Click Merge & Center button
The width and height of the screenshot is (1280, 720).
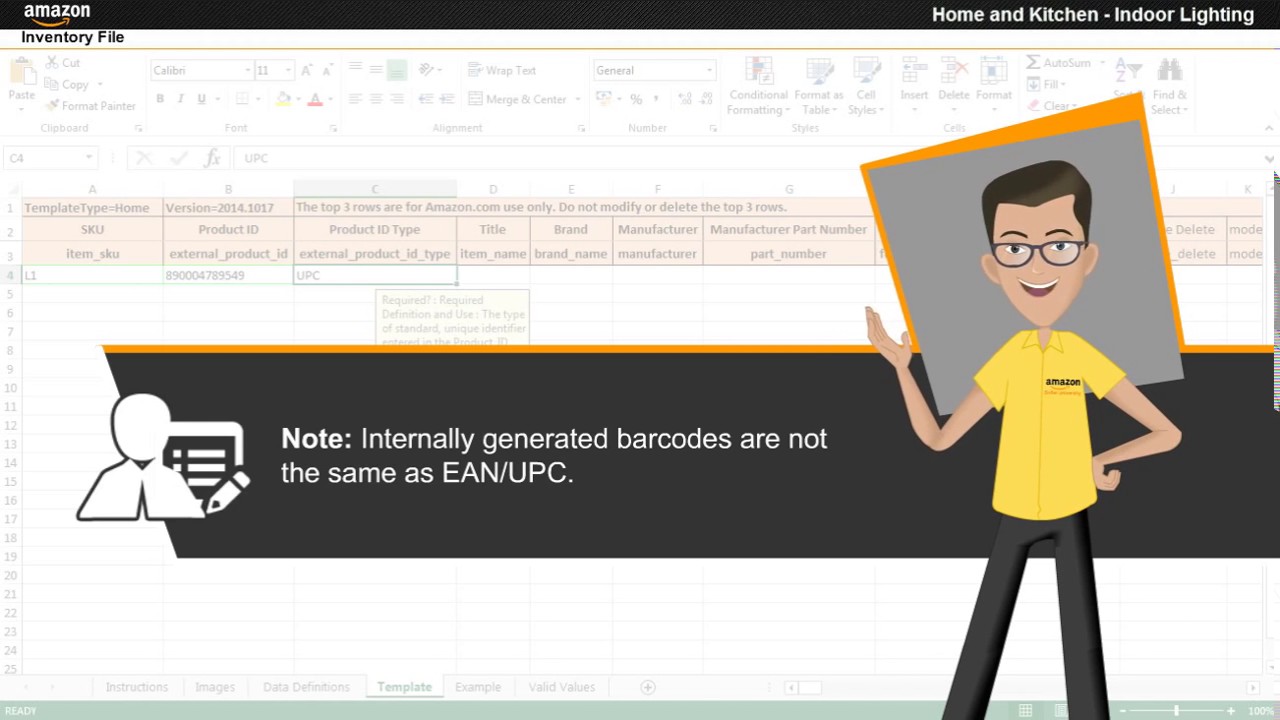pyautogui.click(x=518, y=99)
